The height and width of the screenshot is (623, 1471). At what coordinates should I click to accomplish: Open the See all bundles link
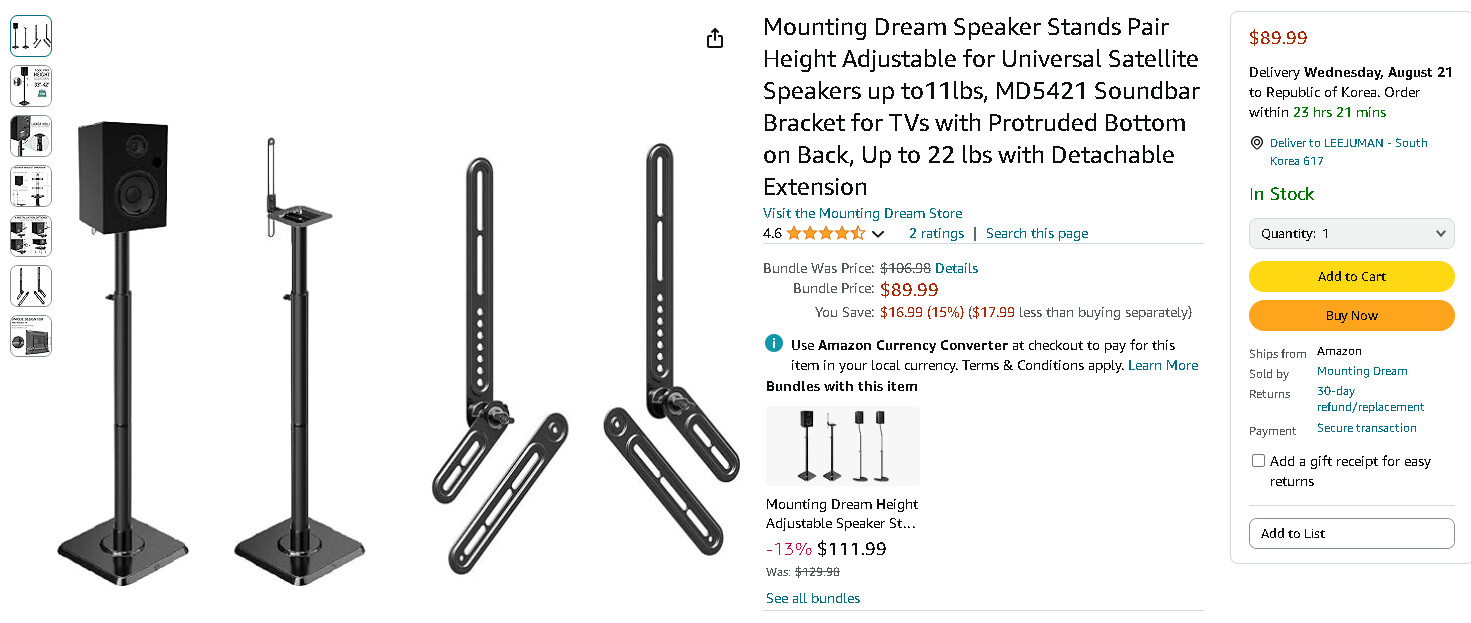pyautogui.click(x=812, y=598)
